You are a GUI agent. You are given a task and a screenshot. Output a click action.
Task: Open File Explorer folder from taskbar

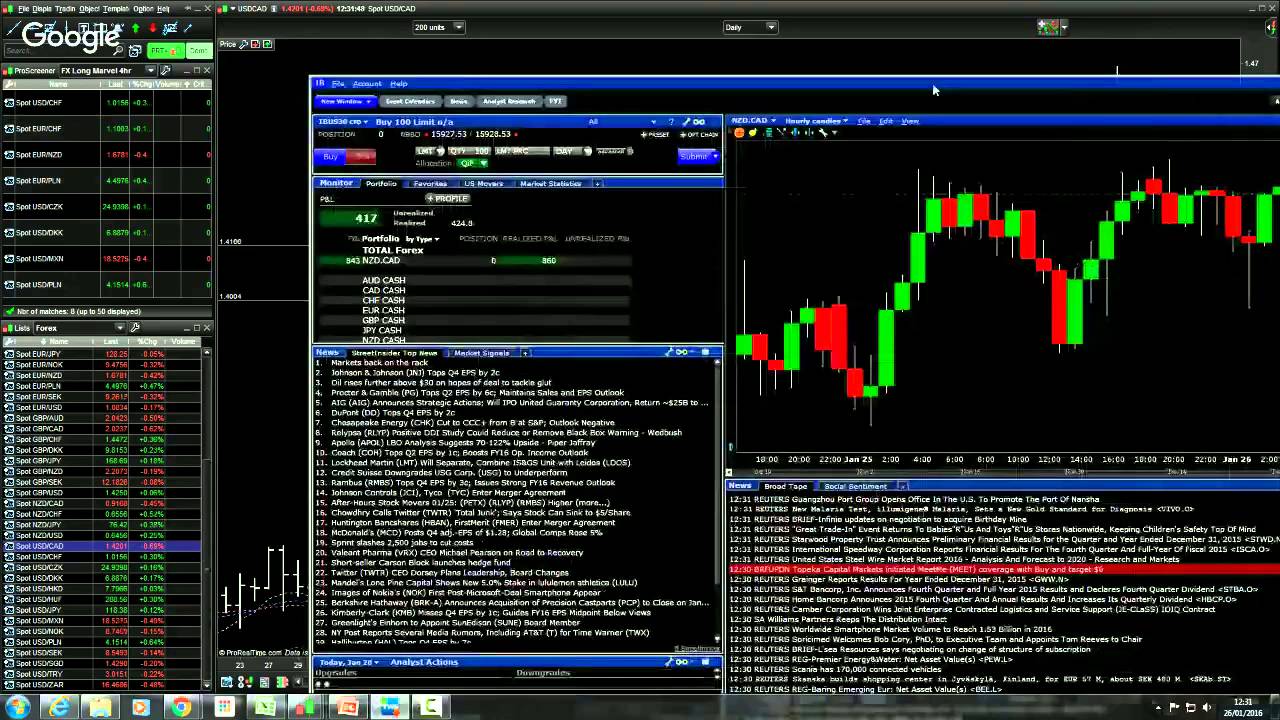(100, 707)
